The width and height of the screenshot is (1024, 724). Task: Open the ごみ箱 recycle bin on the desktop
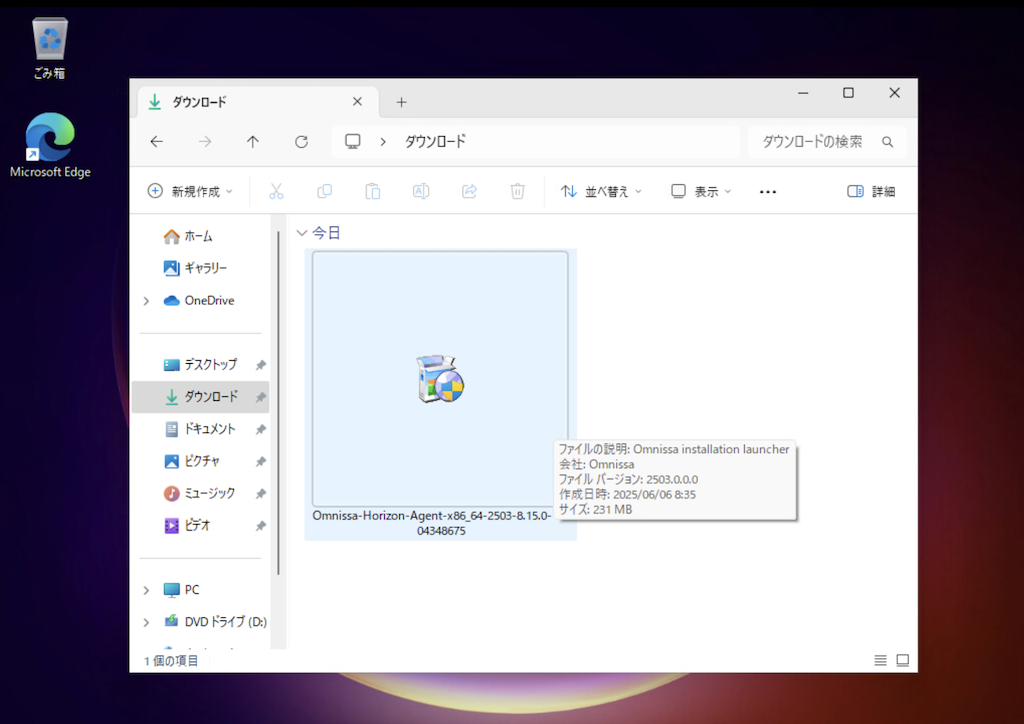point(50,49)
